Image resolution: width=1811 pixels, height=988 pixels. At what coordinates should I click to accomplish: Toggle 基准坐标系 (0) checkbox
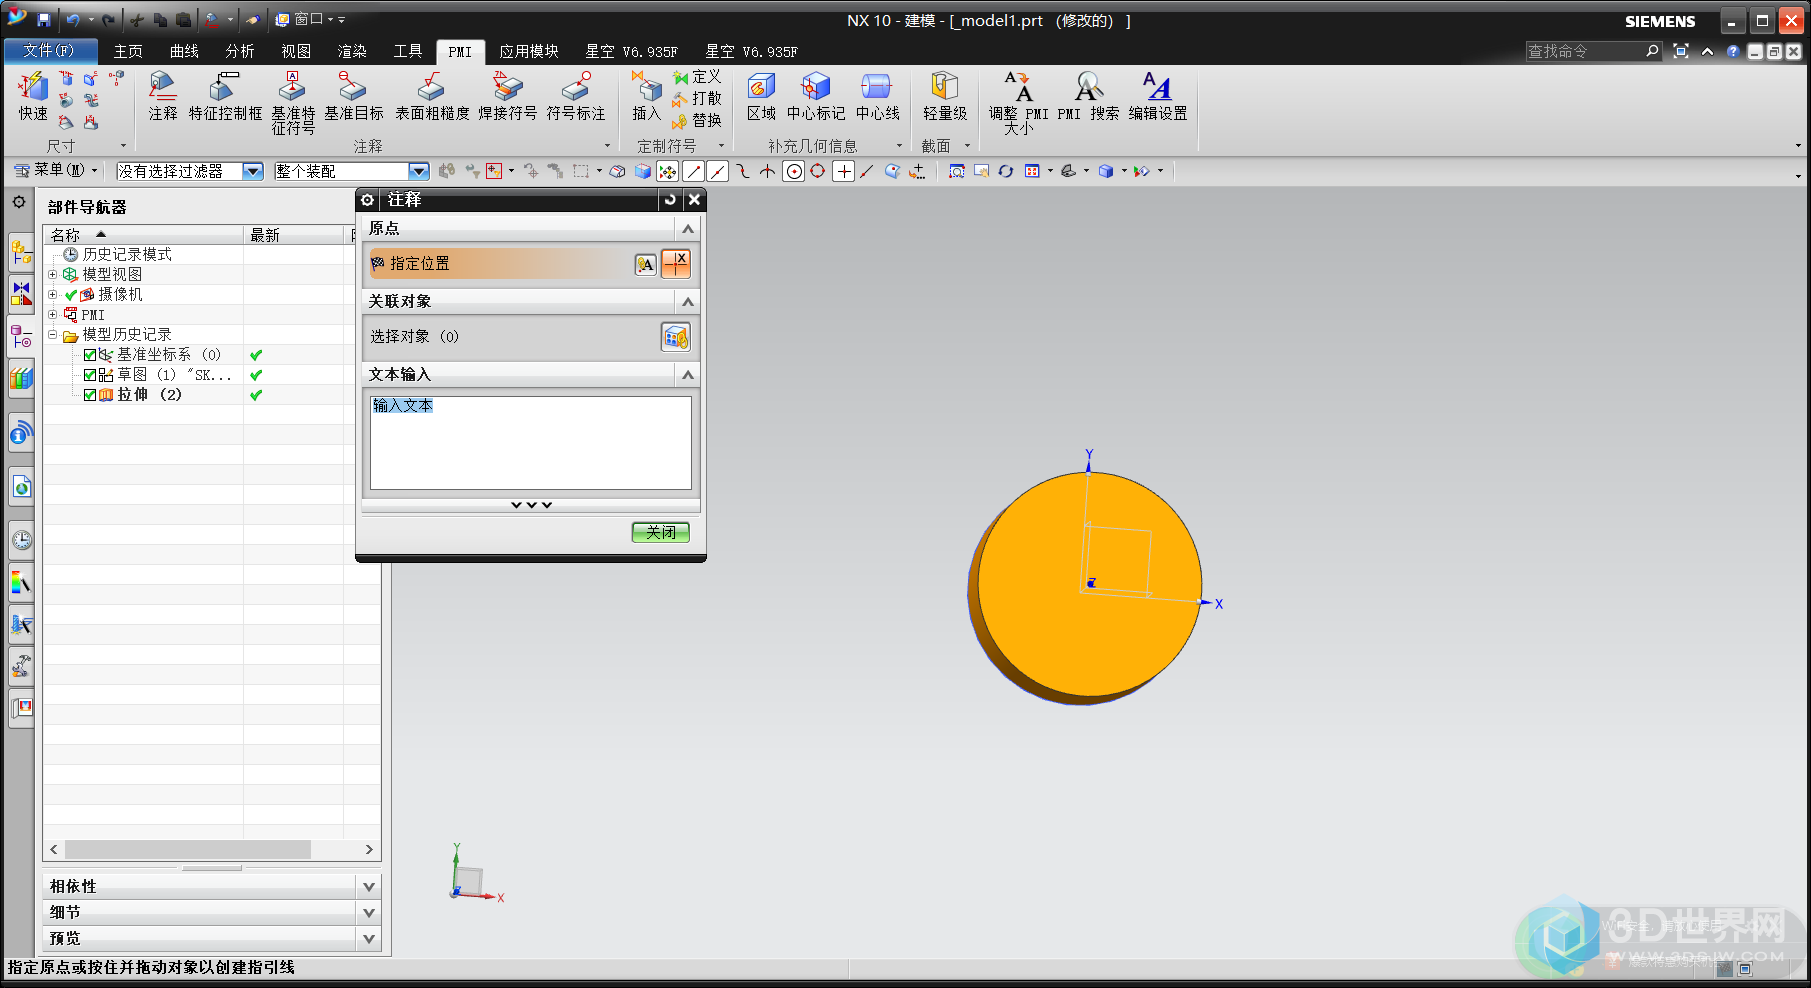tap(90, 355)
